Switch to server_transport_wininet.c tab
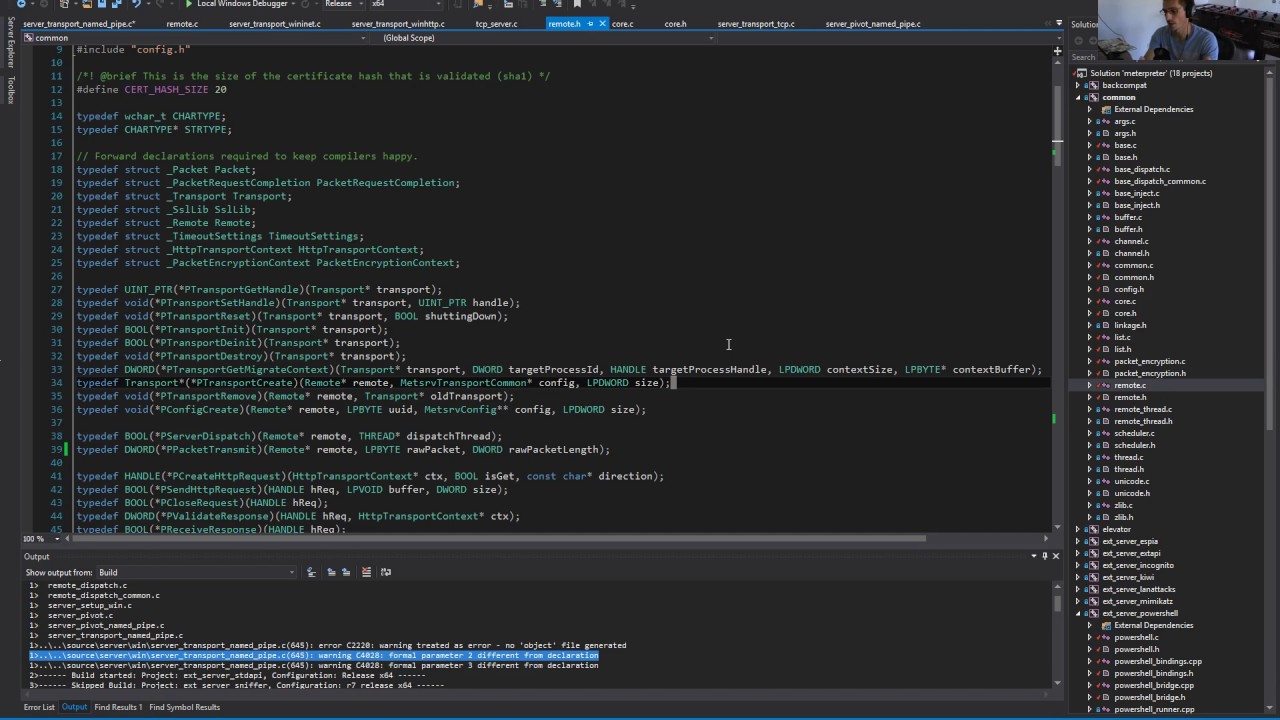 [x=275, y=23]
